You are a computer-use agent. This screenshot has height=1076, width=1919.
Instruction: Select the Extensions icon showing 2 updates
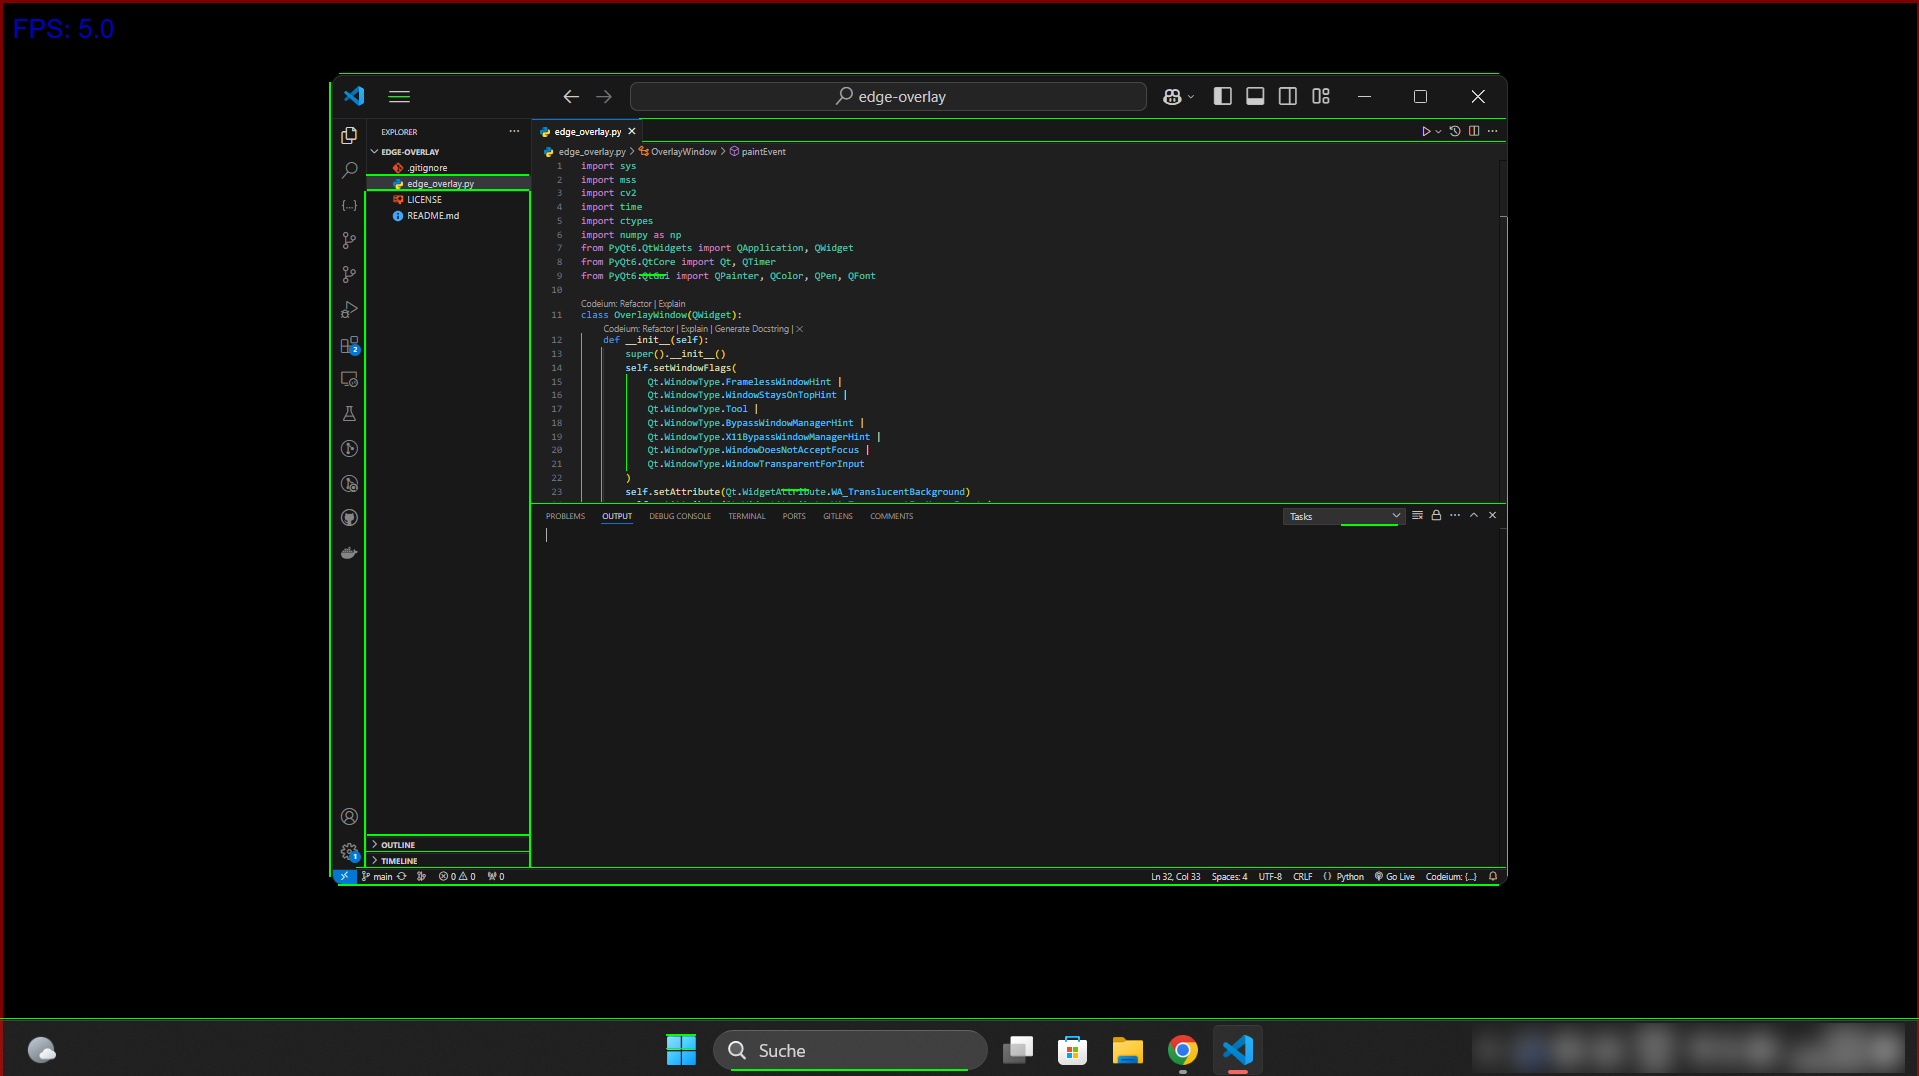[x=349, y=345]
